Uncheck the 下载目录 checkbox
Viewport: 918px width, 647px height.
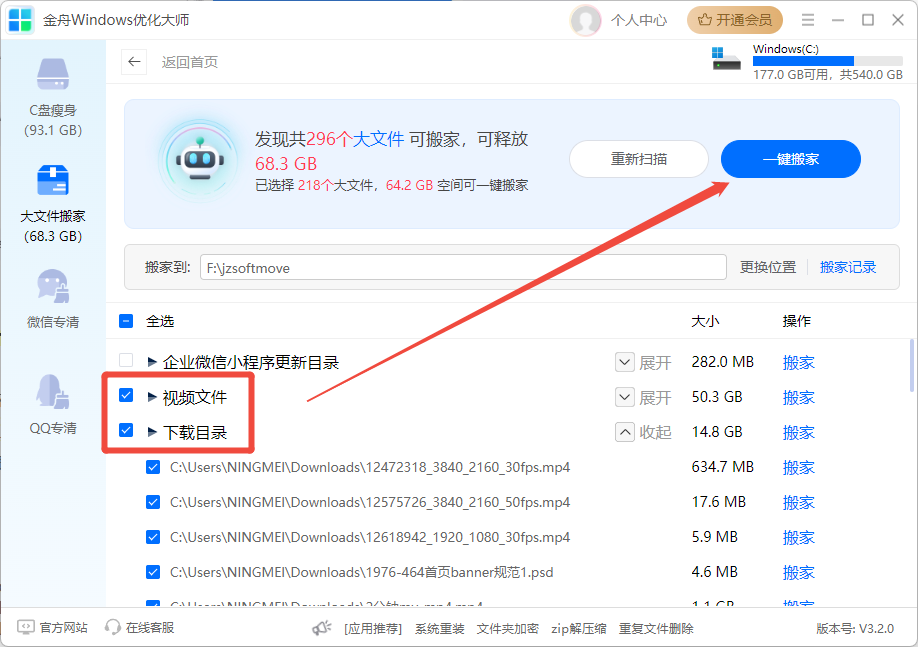click(126, 430)
